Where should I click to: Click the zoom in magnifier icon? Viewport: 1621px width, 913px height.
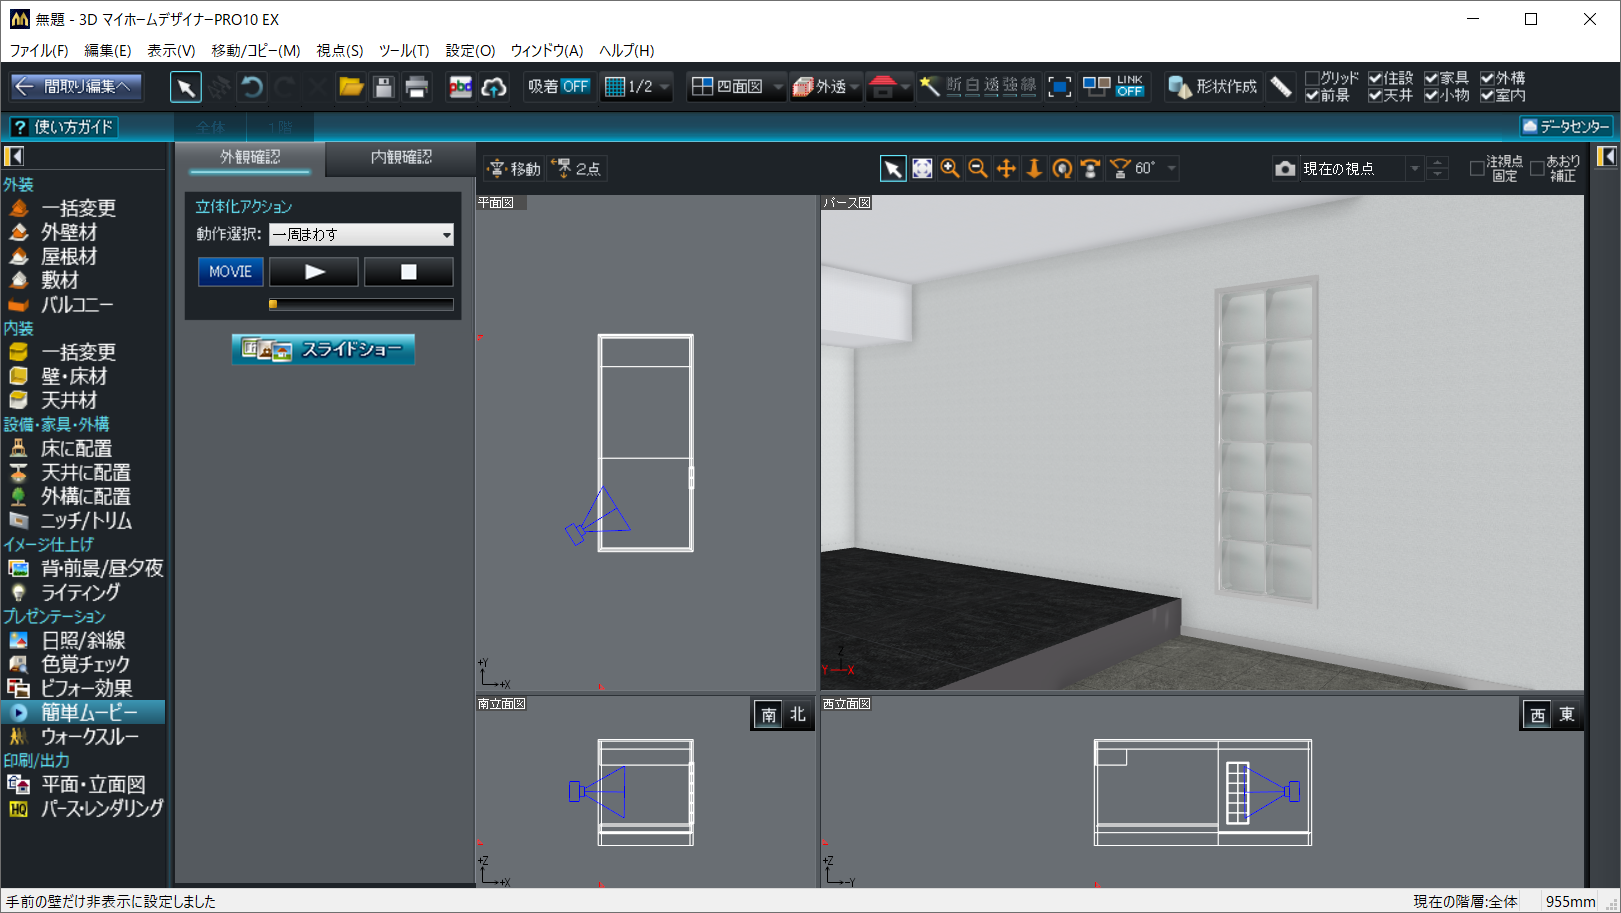(x=950, y=169)
